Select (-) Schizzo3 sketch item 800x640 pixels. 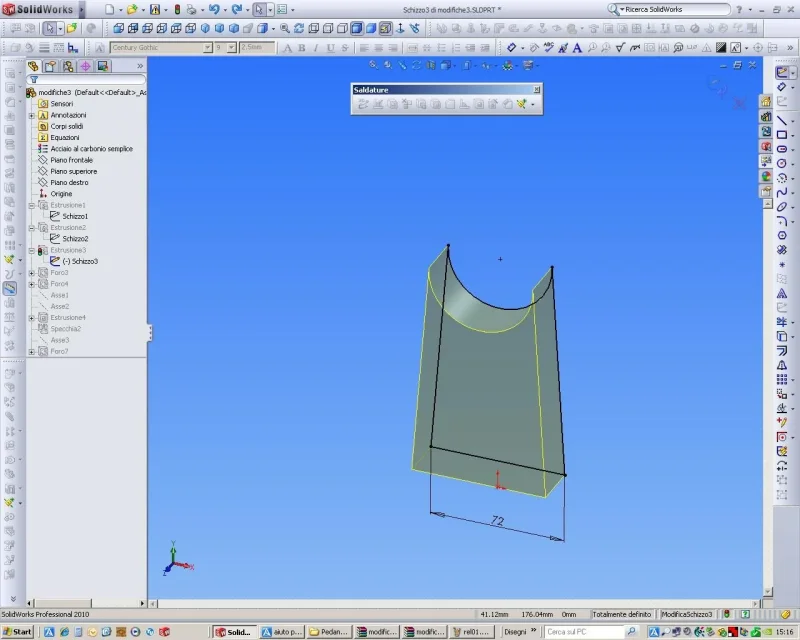pos(80,261)
